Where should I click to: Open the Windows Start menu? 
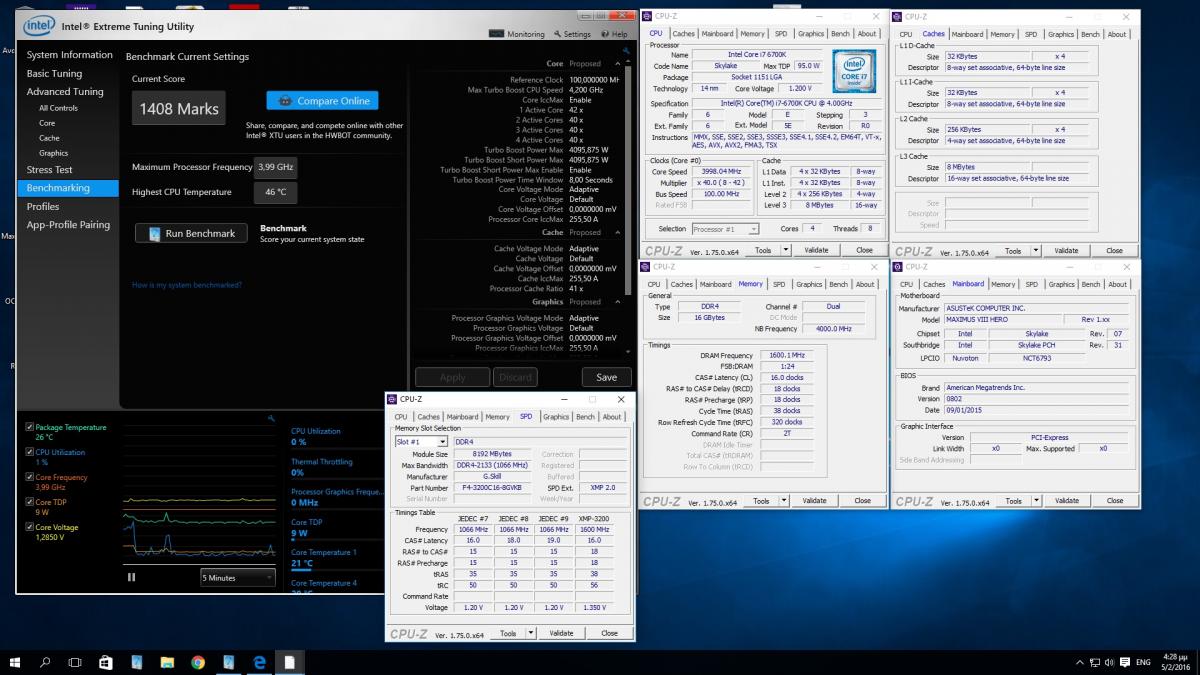(x=16, y=662)
